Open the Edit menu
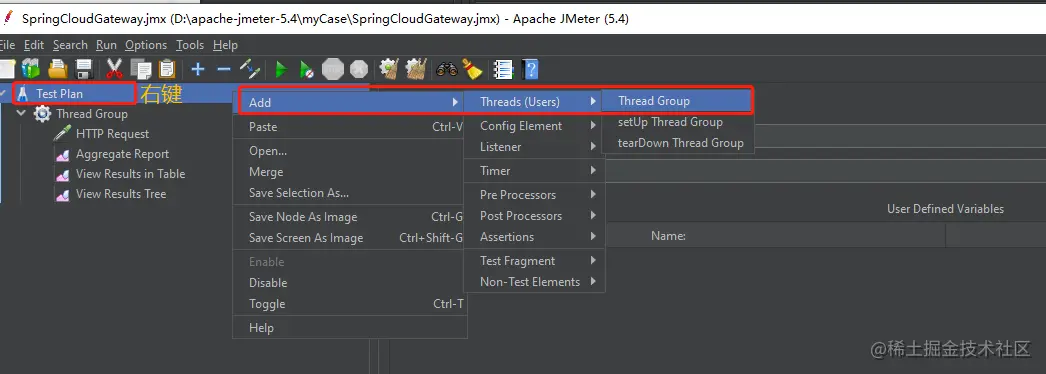Screen dimensions: 1046x374 [33, 45]
